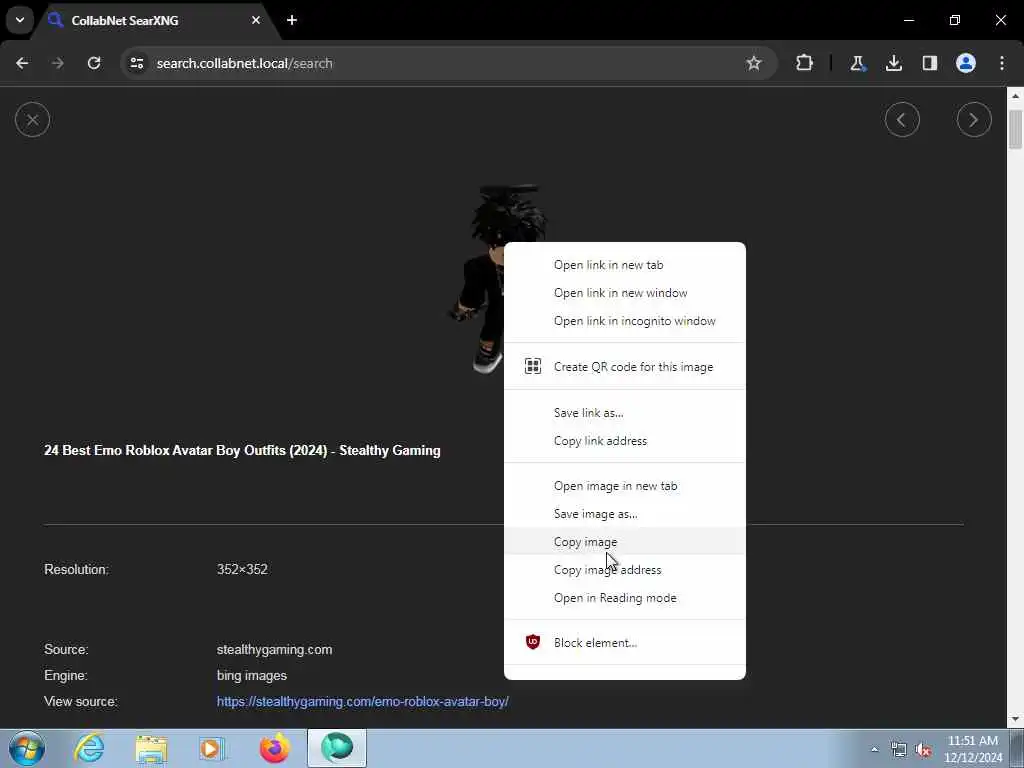Click the browser forward arrow
Image resolution: width=1024 pixels, height=768 pixels.
click(58, 63)
